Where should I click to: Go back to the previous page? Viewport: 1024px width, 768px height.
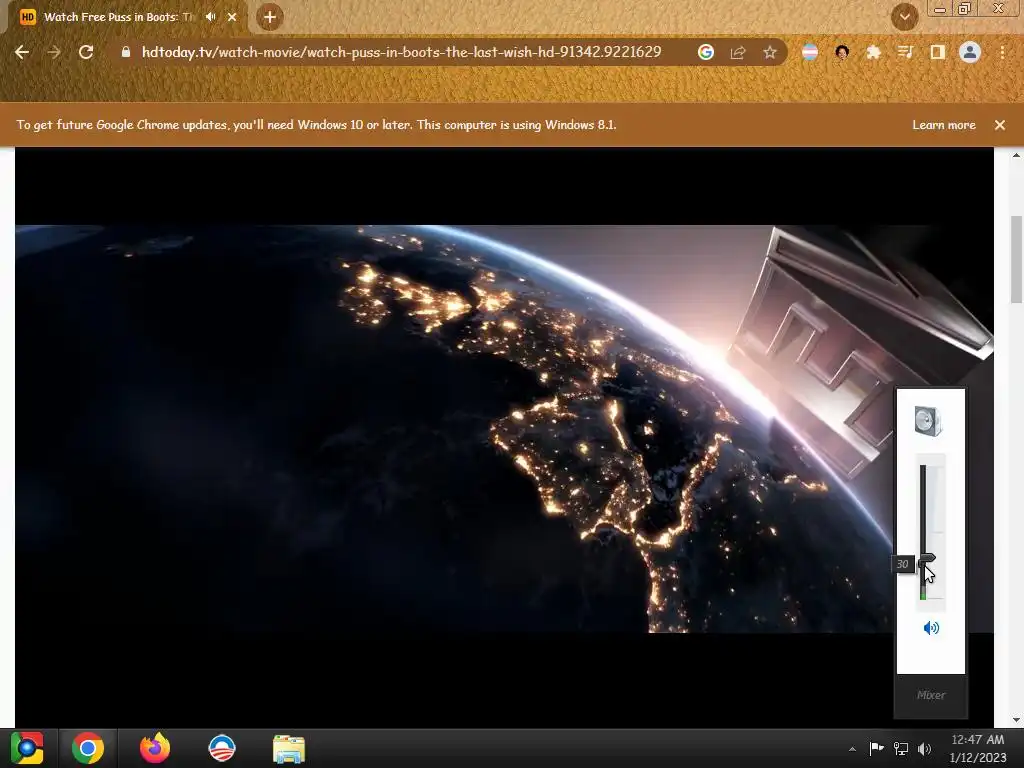point(22,52)
